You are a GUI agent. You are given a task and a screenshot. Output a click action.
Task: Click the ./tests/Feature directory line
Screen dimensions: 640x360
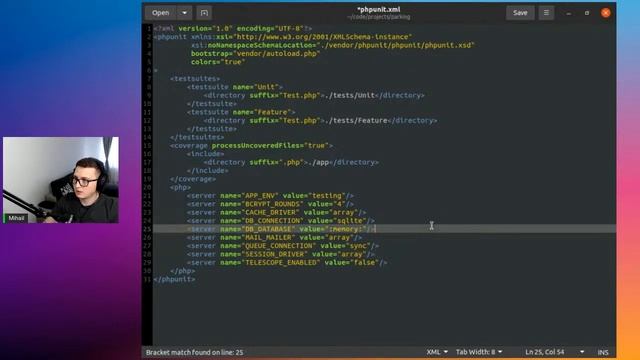click(320, 120)
